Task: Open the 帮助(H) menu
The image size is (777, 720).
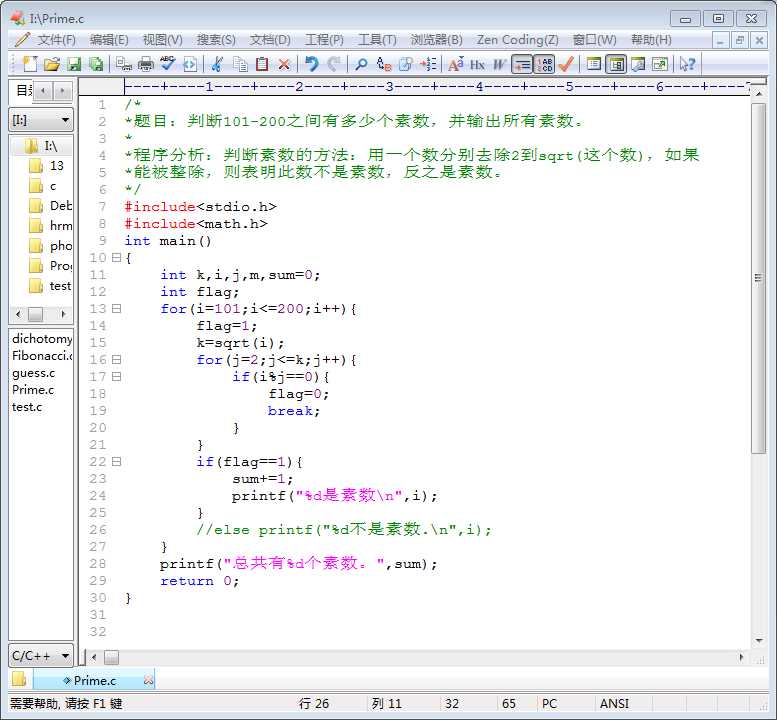Action: point(651,40)
